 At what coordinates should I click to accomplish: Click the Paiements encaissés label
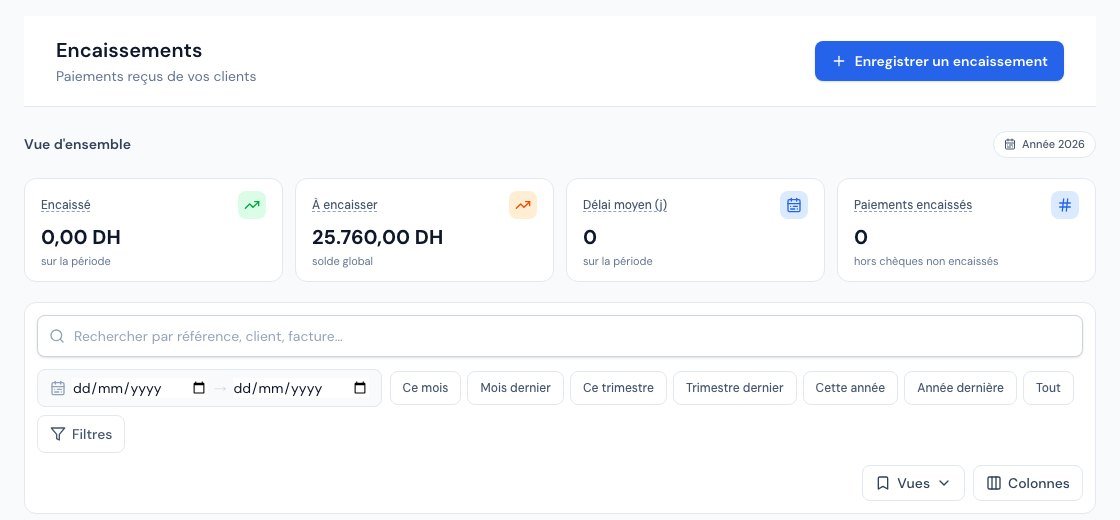click(913, 205)
